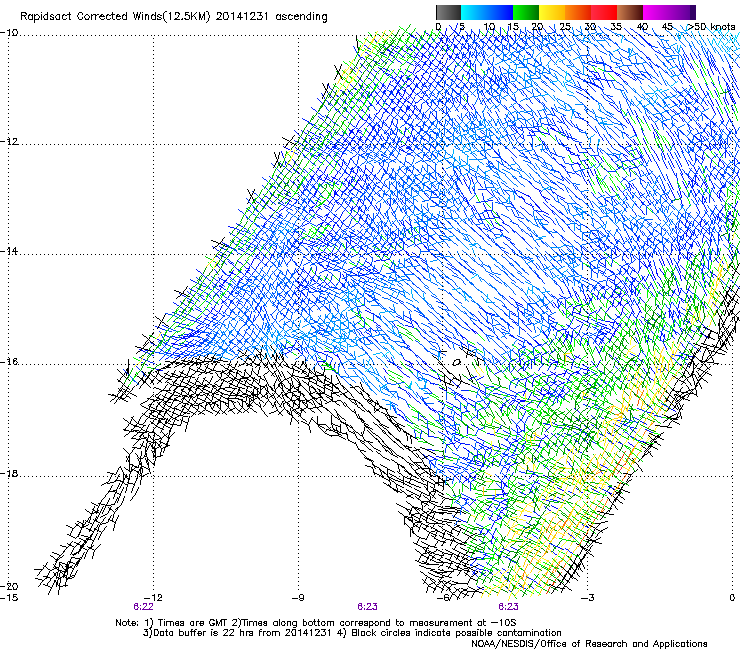Click the black contamination circle near -16 latitude
Viewport: 740px width, 650px height.
click(x=456, y=363)
